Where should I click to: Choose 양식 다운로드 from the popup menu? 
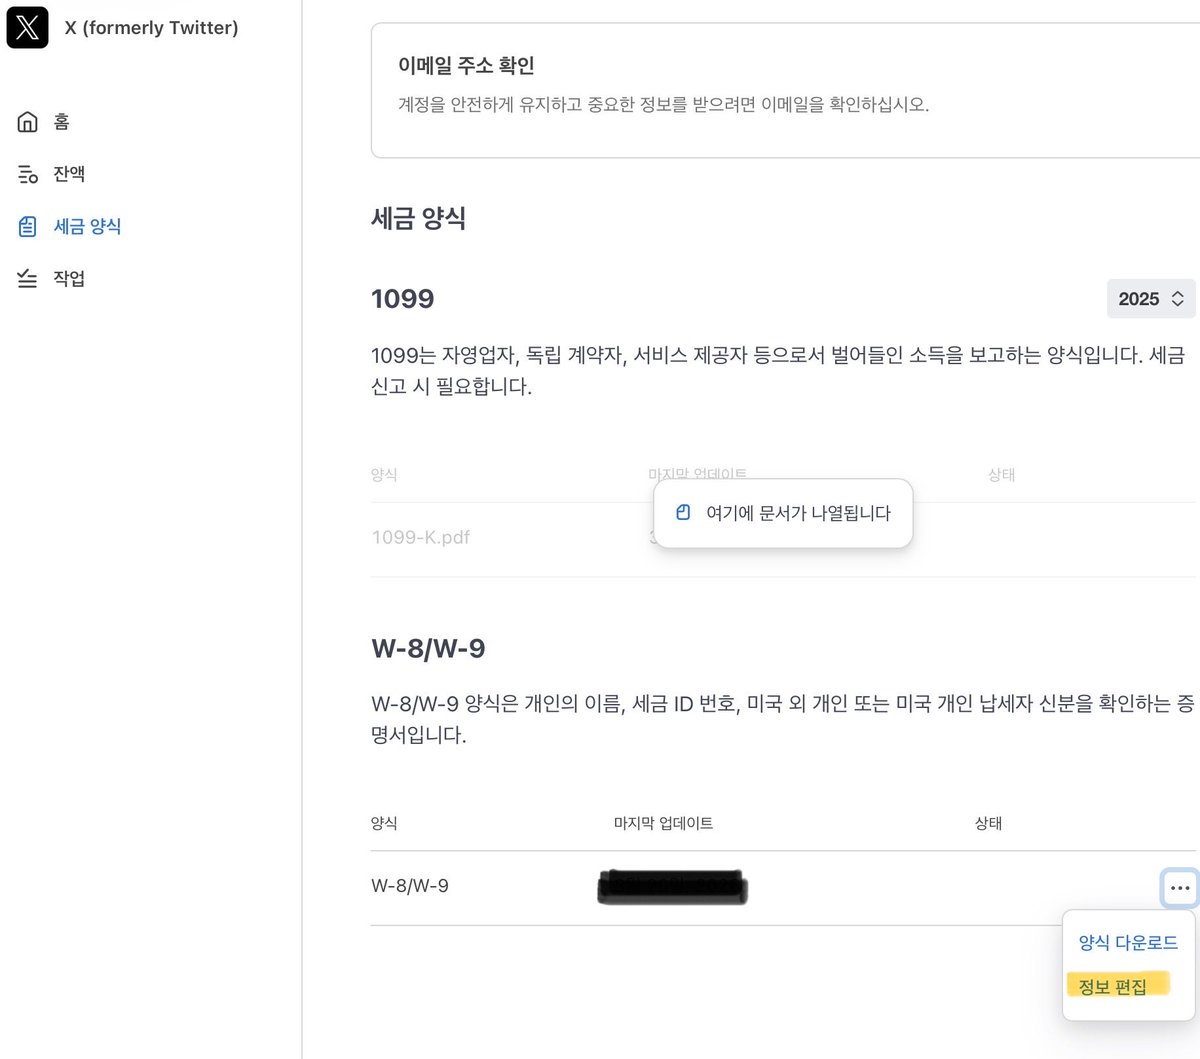pyautogui.click(x=1127, y=941)
